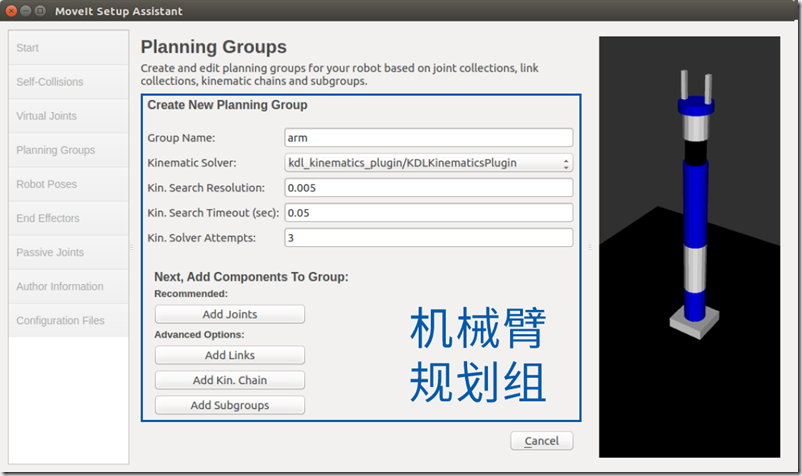Click the Add Joints button

(x=230, y=314)
